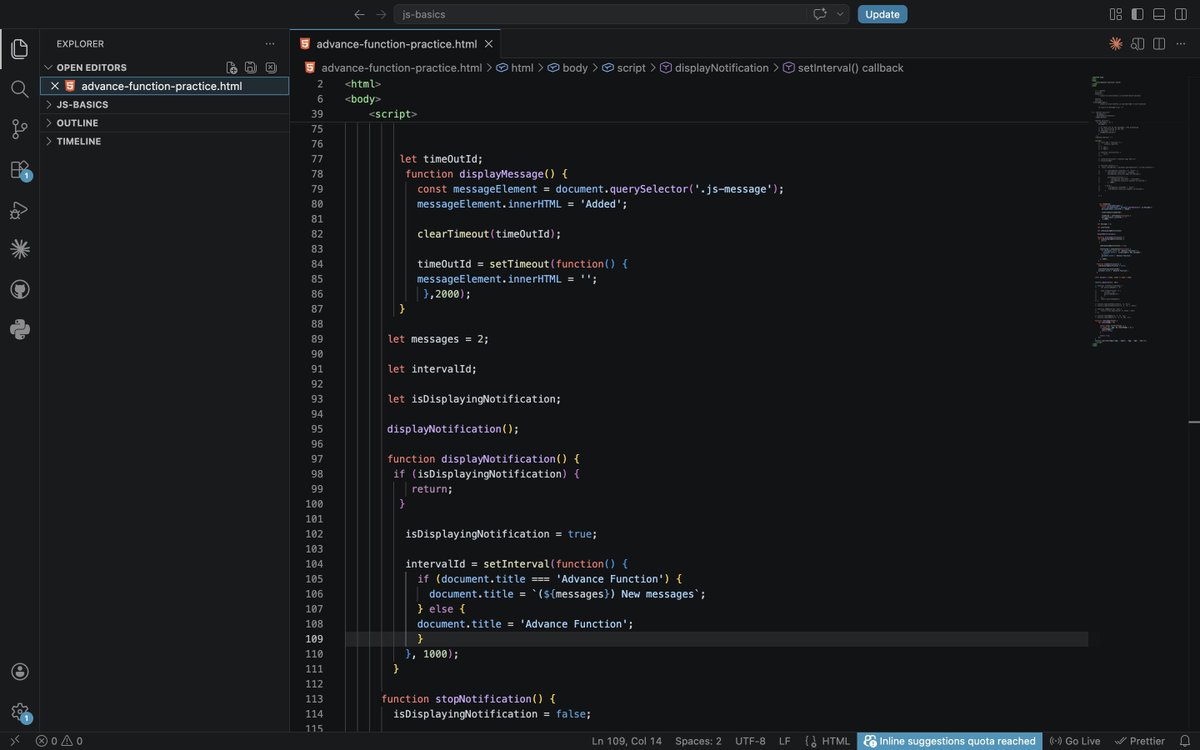Open the Run and Debug view
This screenshot has height=750, width=1200.
pos(19,210)
